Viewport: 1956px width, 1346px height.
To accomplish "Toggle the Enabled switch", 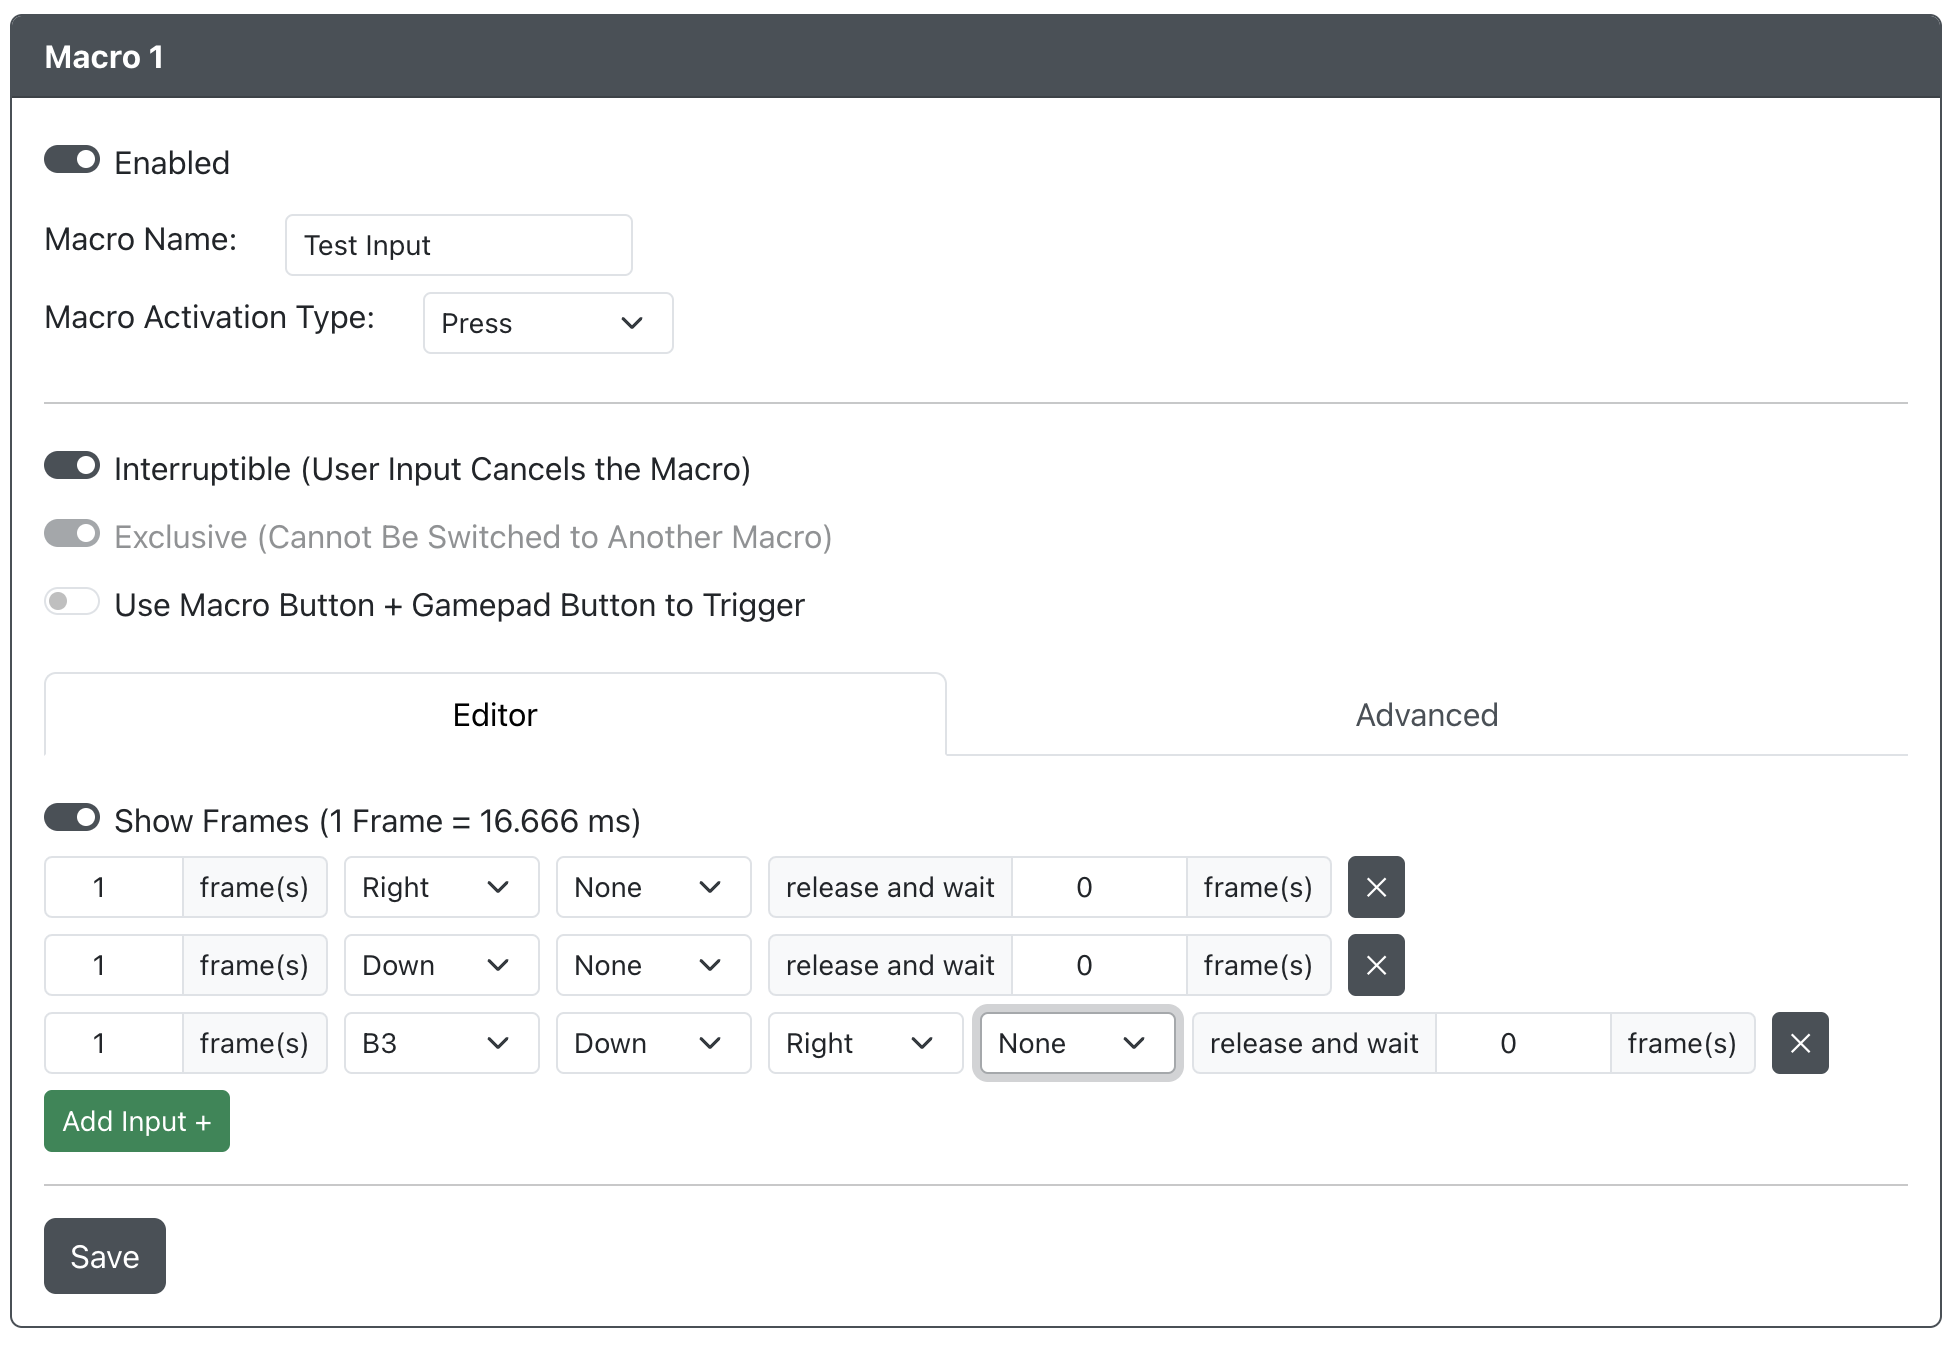I will (72, 160).
